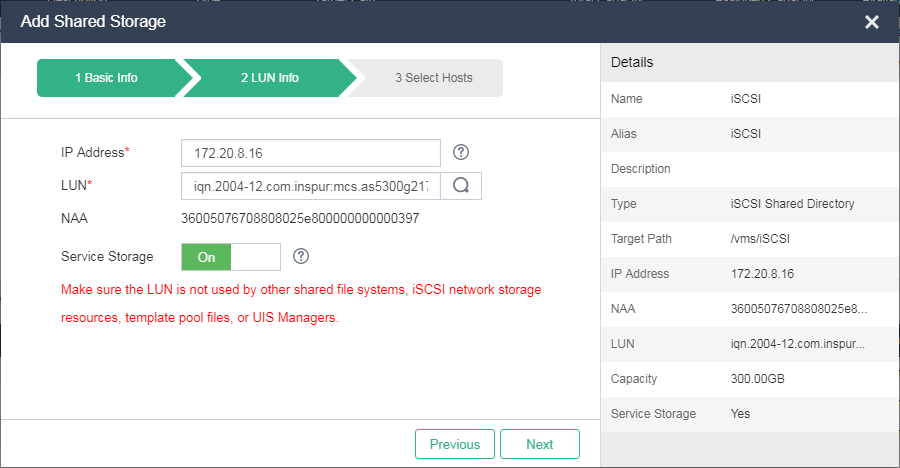900x468 pixels.
Task: Open help icon next to IP Address field
Action: click(x=461, y=152)
